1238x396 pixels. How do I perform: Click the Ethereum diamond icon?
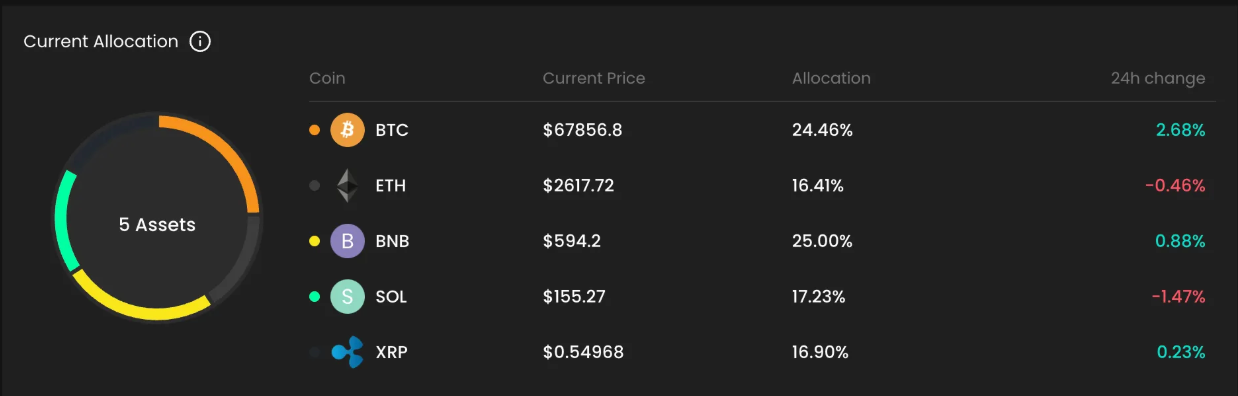(348, 186)
